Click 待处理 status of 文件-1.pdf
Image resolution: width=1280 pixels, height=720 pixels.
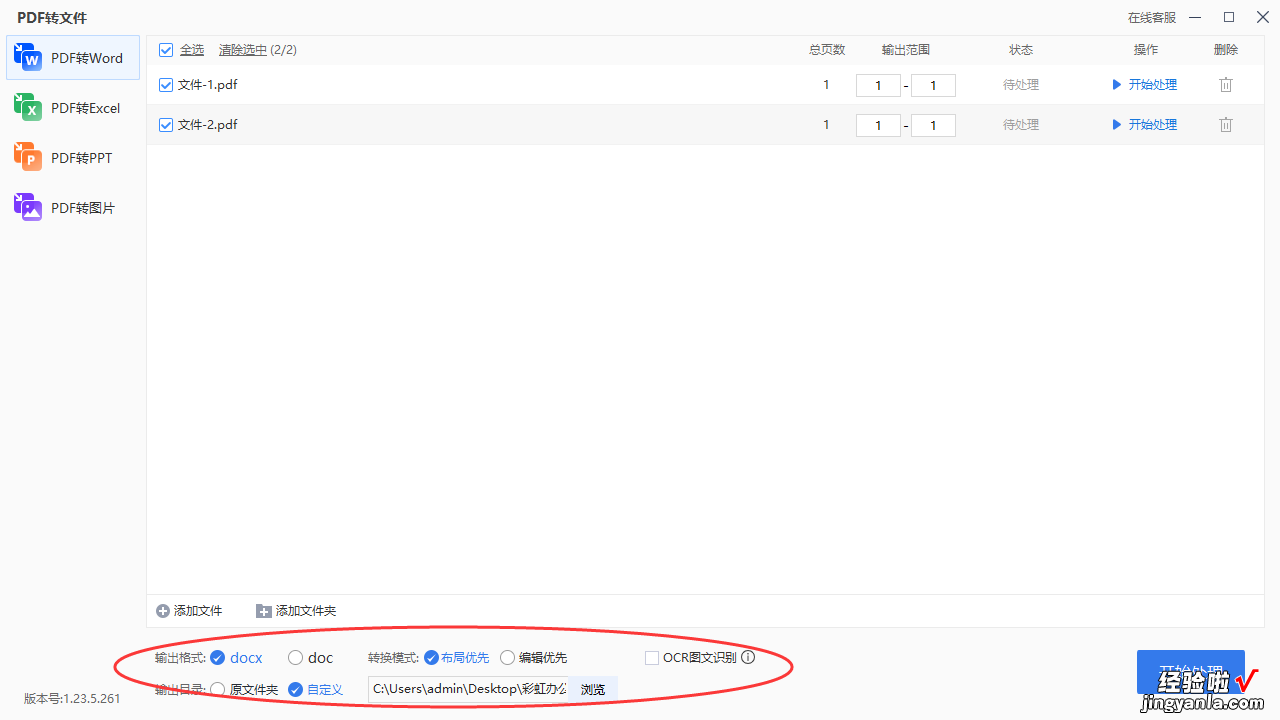tap(1021, 85)
